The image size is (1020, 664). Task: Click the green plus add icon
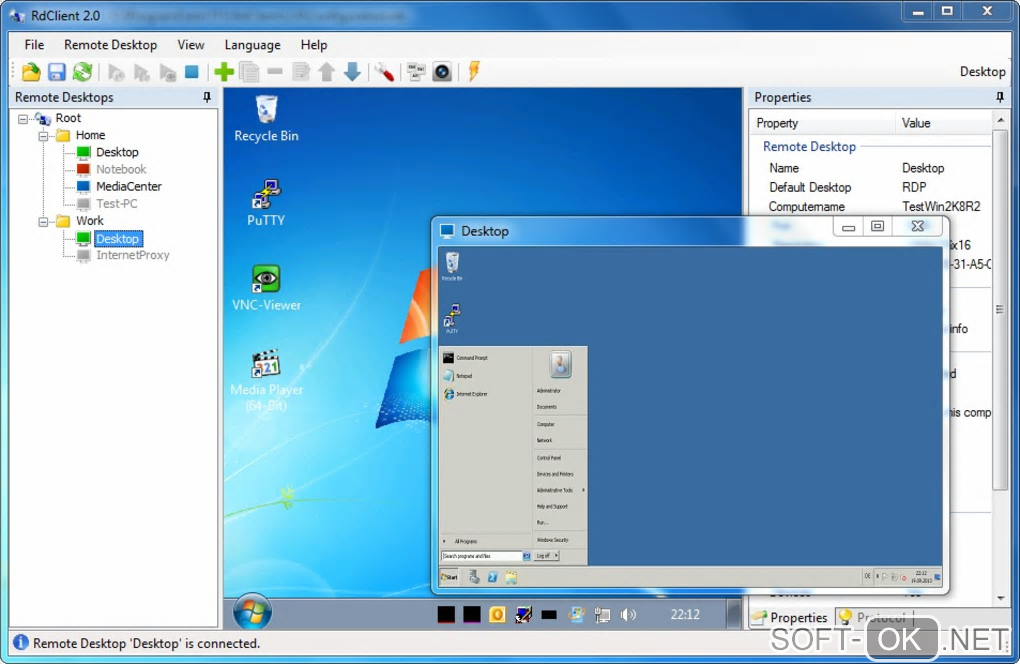(224, 72)
